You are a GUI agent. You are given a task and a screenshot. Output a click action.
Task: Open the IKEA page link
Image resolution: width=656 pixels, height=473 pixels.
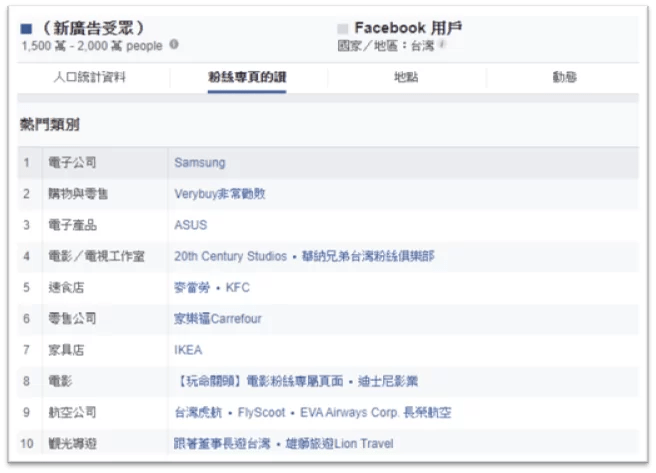tap(188, 350)
